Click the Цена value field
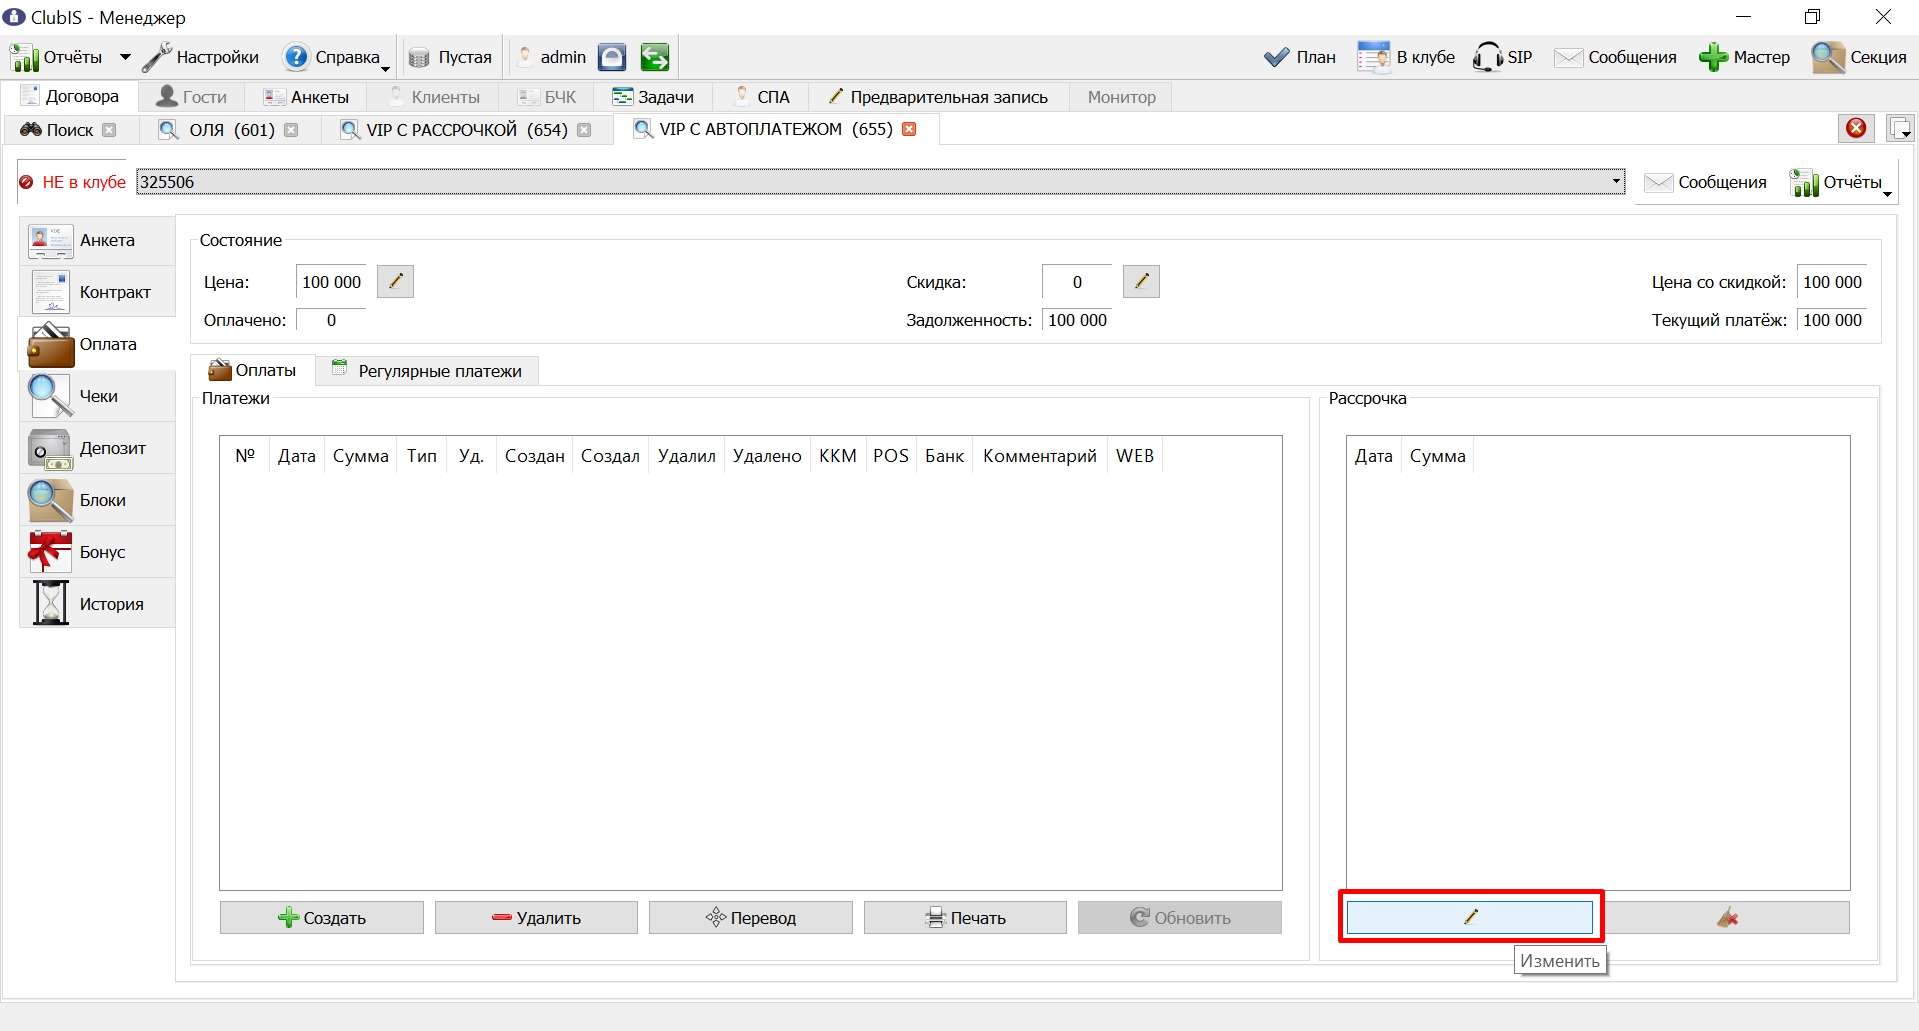Viewport: 1919px width, 1031px height. pos(331,282)
